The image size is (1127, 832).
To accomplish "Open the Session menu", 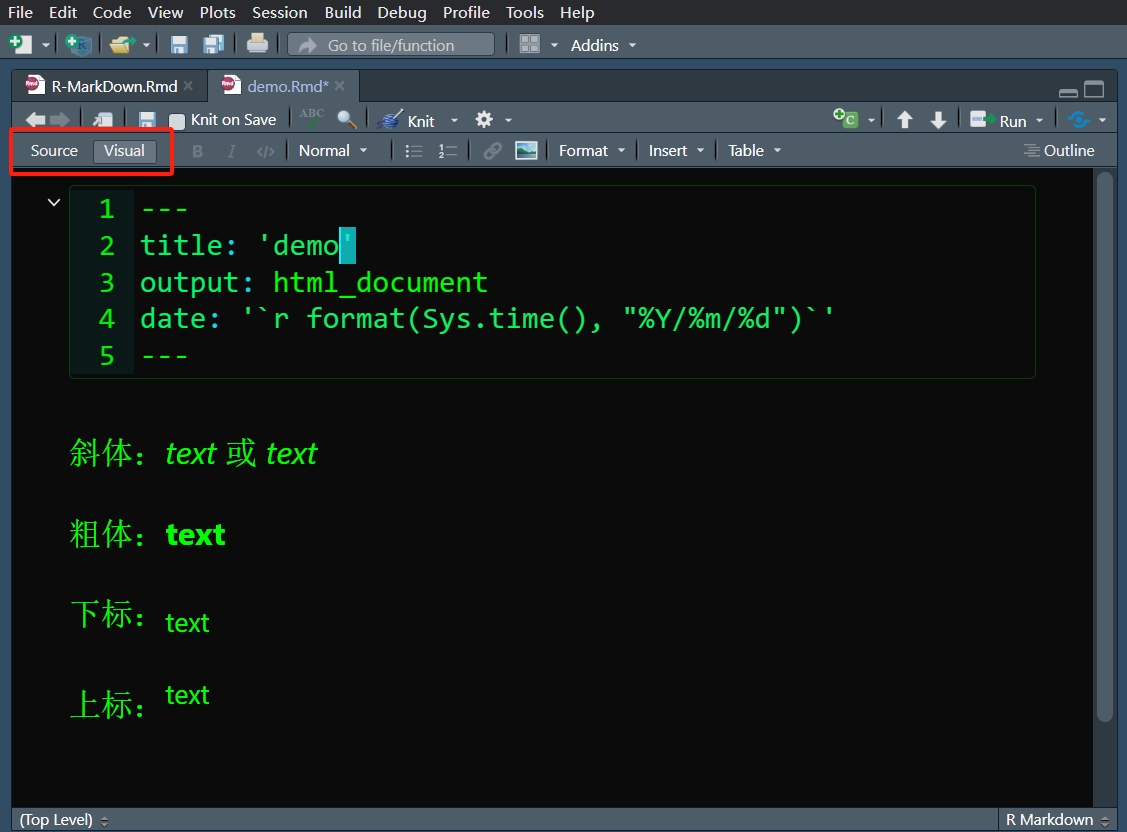I will click(280, 12).
